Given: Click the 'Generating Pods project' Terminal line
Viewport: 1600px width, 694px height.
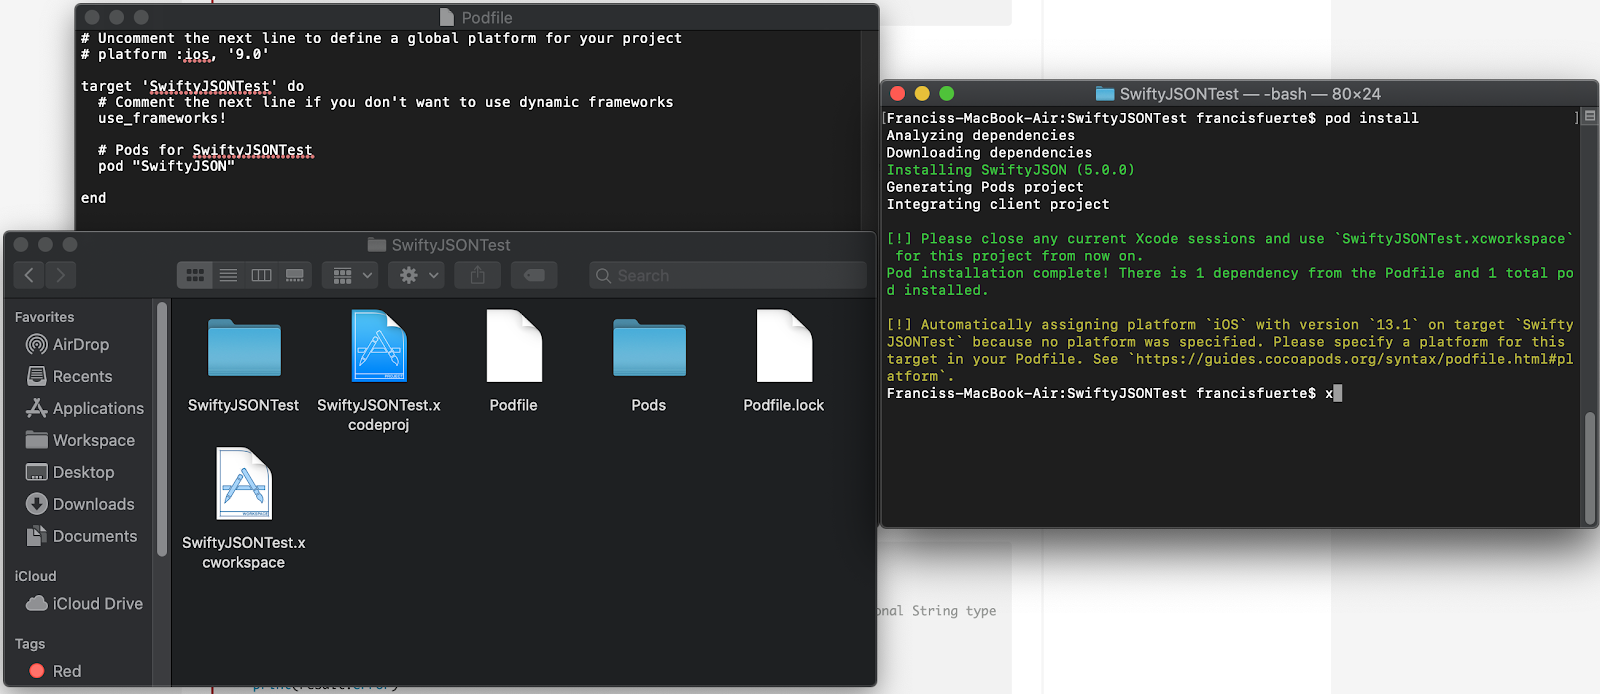Looking at the screenshot, I should point(985,187).
